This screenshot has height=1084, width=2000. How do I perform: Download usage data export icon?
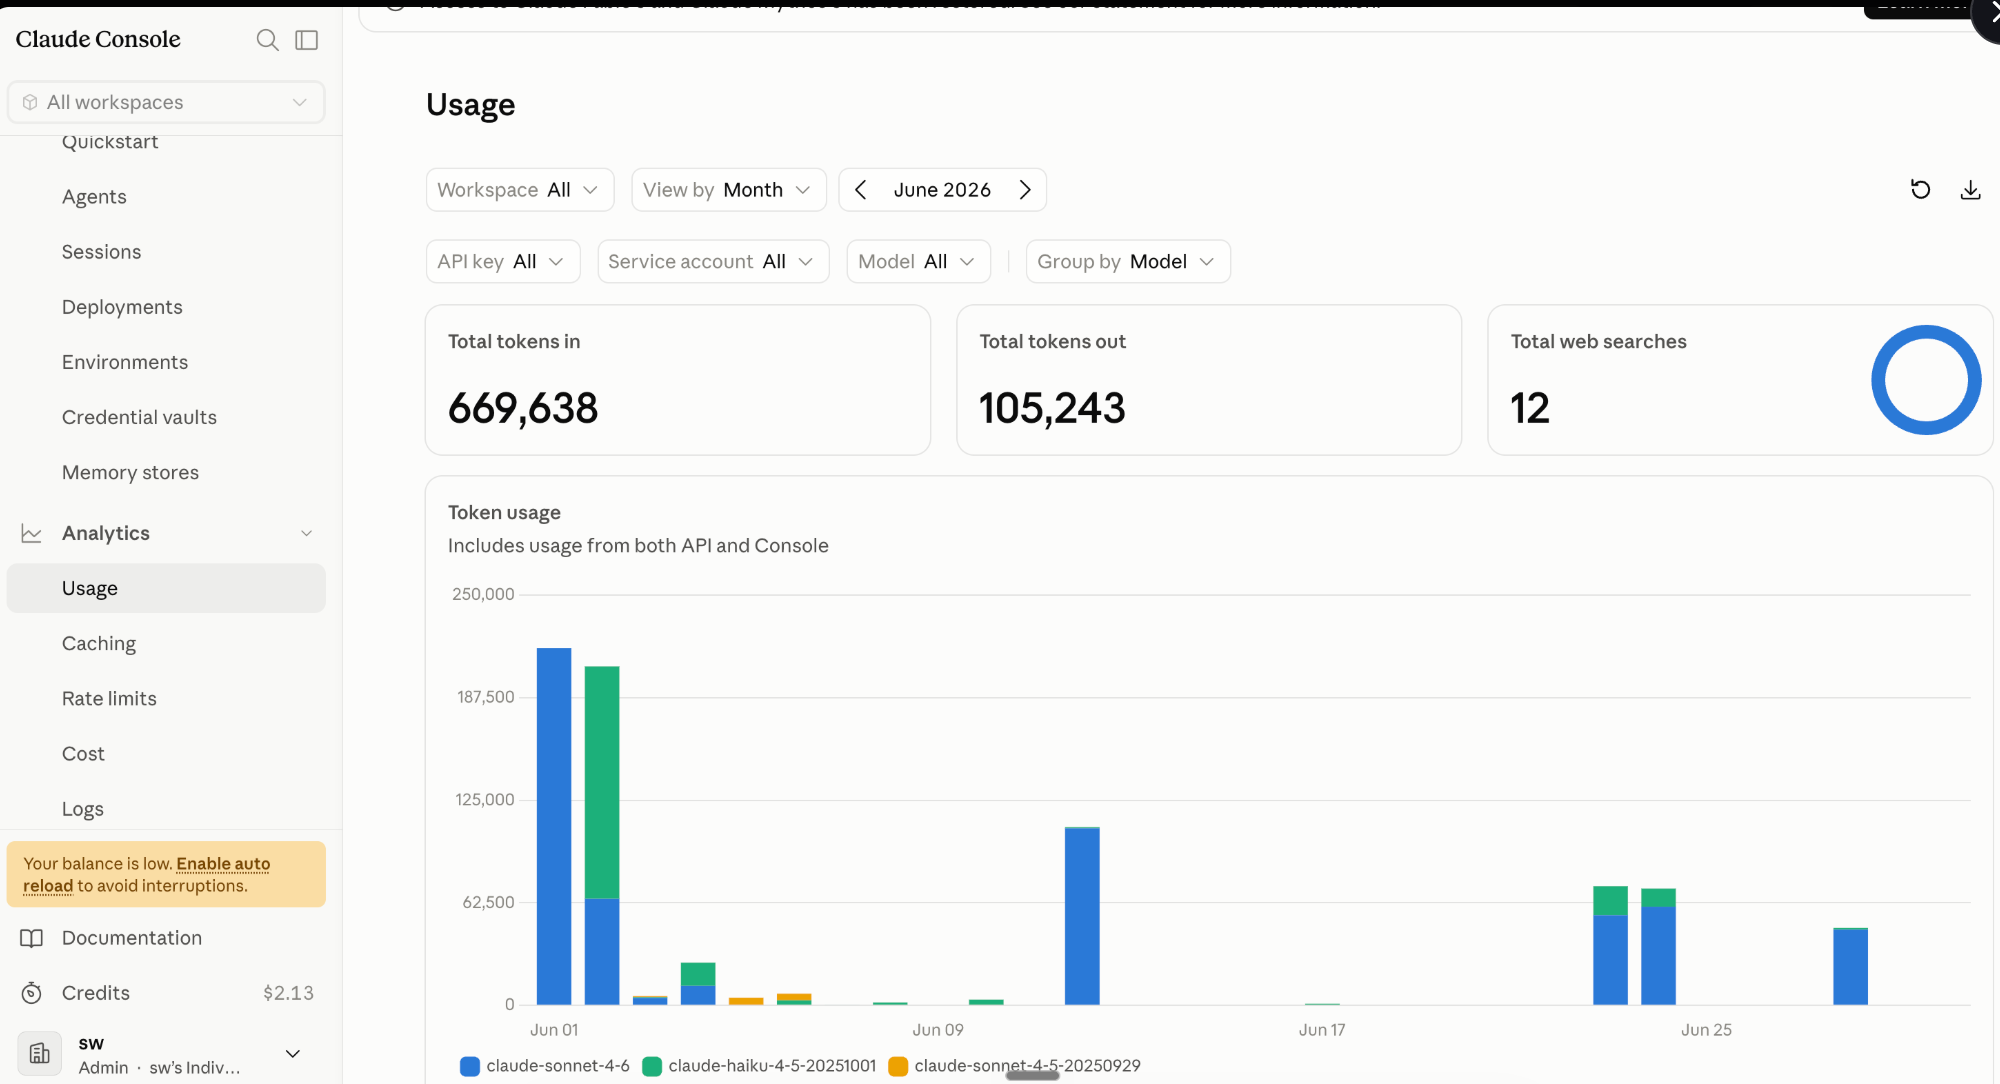(x=1970, y=190)
